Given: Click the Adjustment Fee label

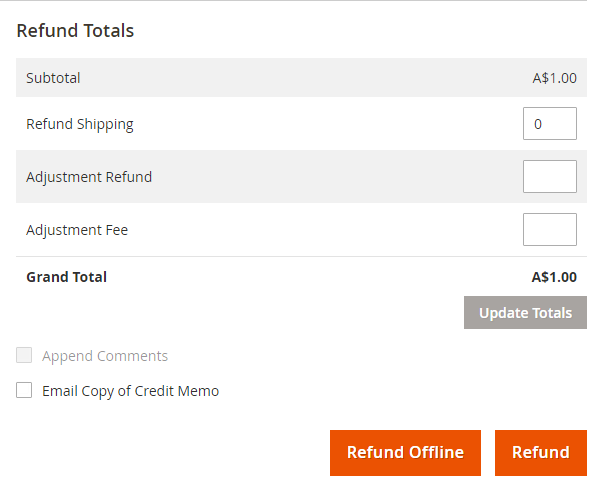Looking at the screenshot, I should 77,230.
